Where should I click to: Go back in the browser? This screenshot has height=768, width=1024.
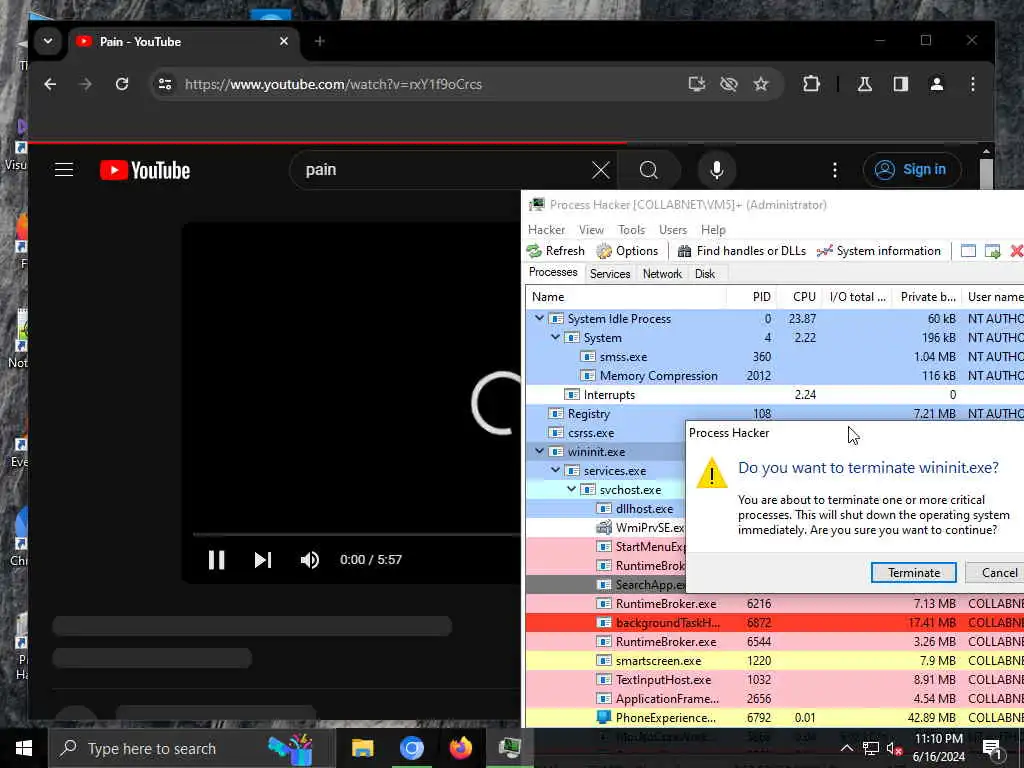tap(50, 84)
